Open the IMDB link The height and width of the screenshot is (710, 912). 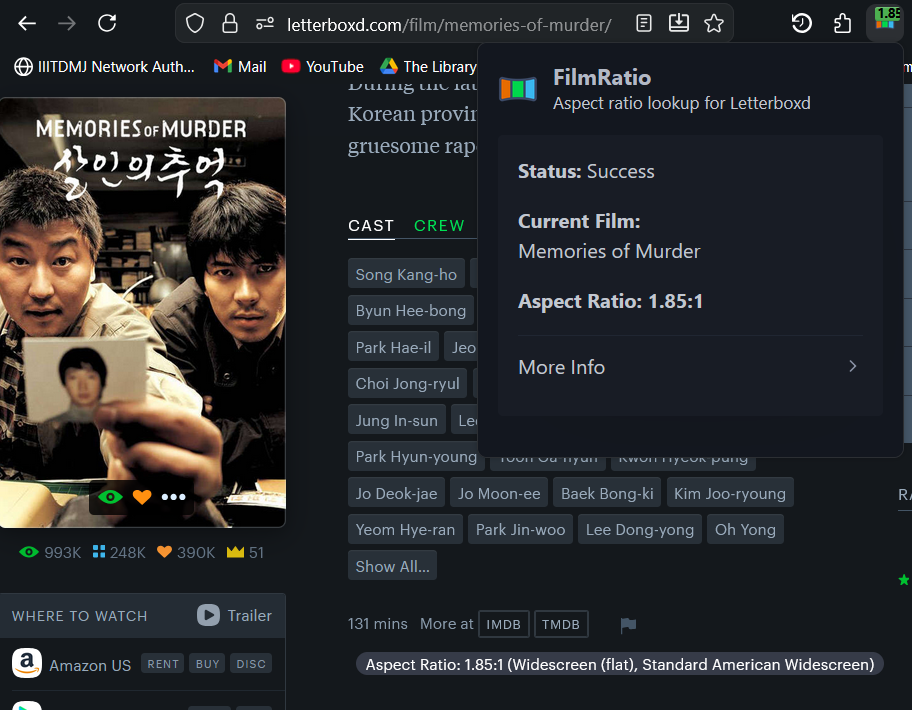coord(504,624)
